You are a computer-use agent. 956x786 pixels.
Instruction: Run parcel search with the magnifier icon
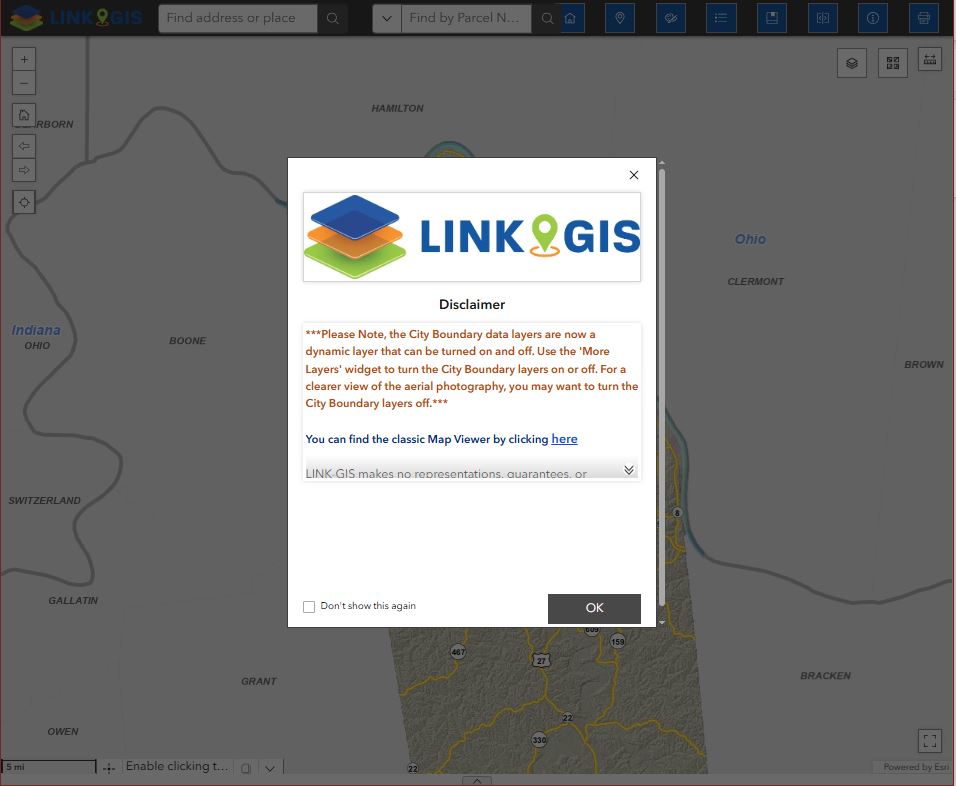coord(547,18)
